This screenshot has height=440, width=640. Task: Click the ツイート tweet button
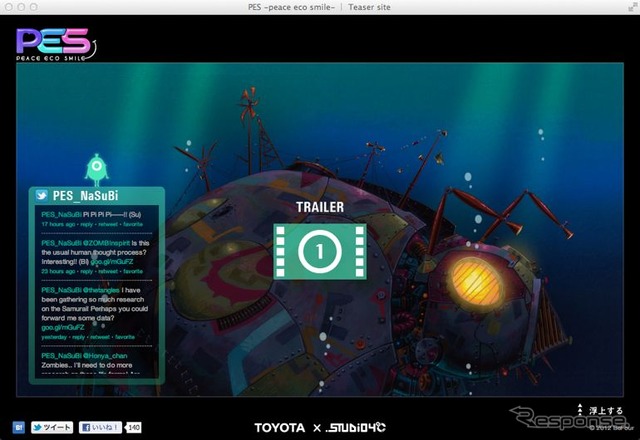tap(52, 427)
